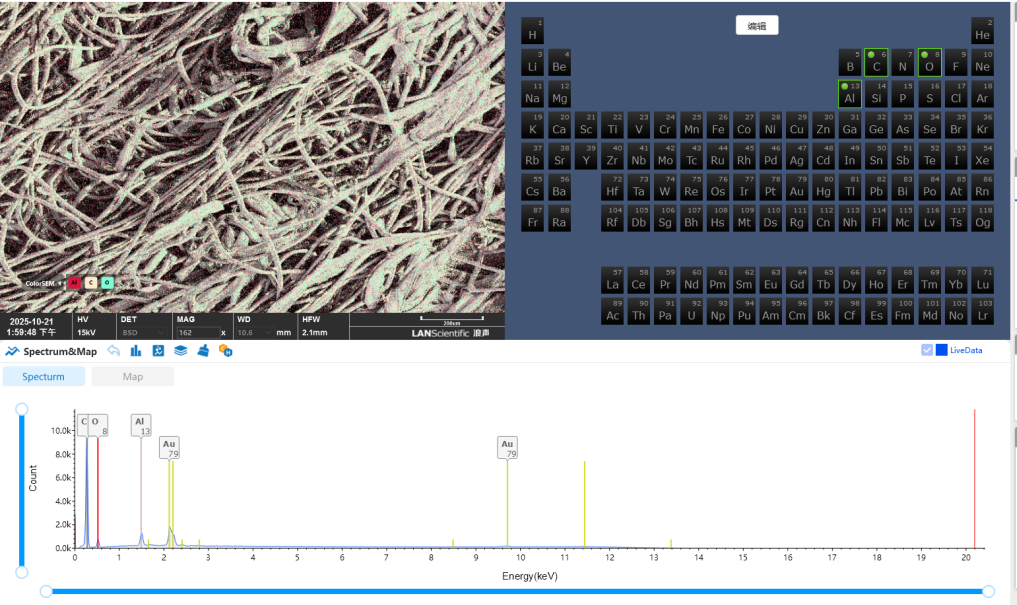Image resolution: width=1017 pixels, height=605 pixels.
Task: Click the arrow beside the ColorSEM label
Action: pyautogui.click(x=61, y=283)
